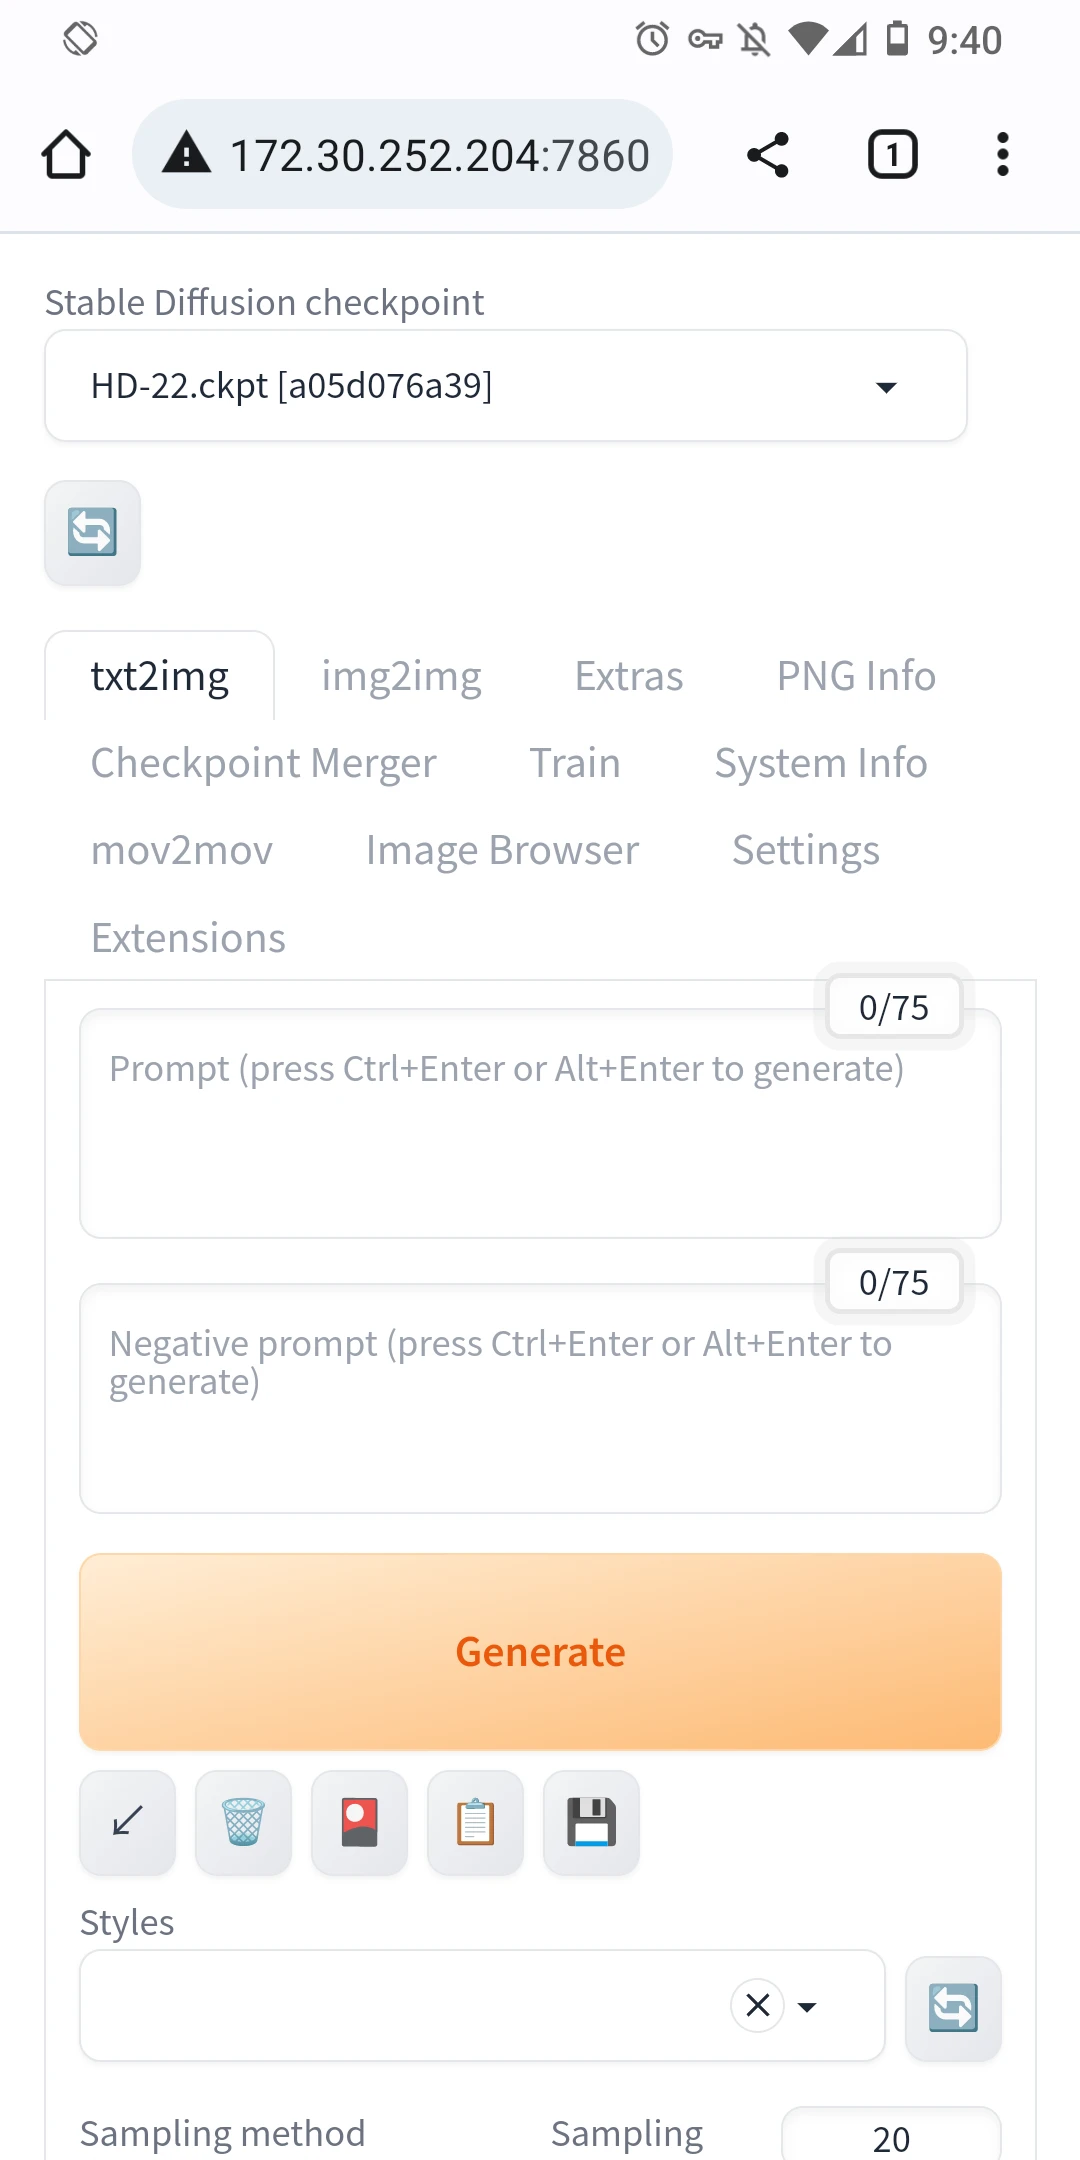Click the red card extra networks icon
The height and width of the screenshot is (2160, 1080).
point(359,1822)
